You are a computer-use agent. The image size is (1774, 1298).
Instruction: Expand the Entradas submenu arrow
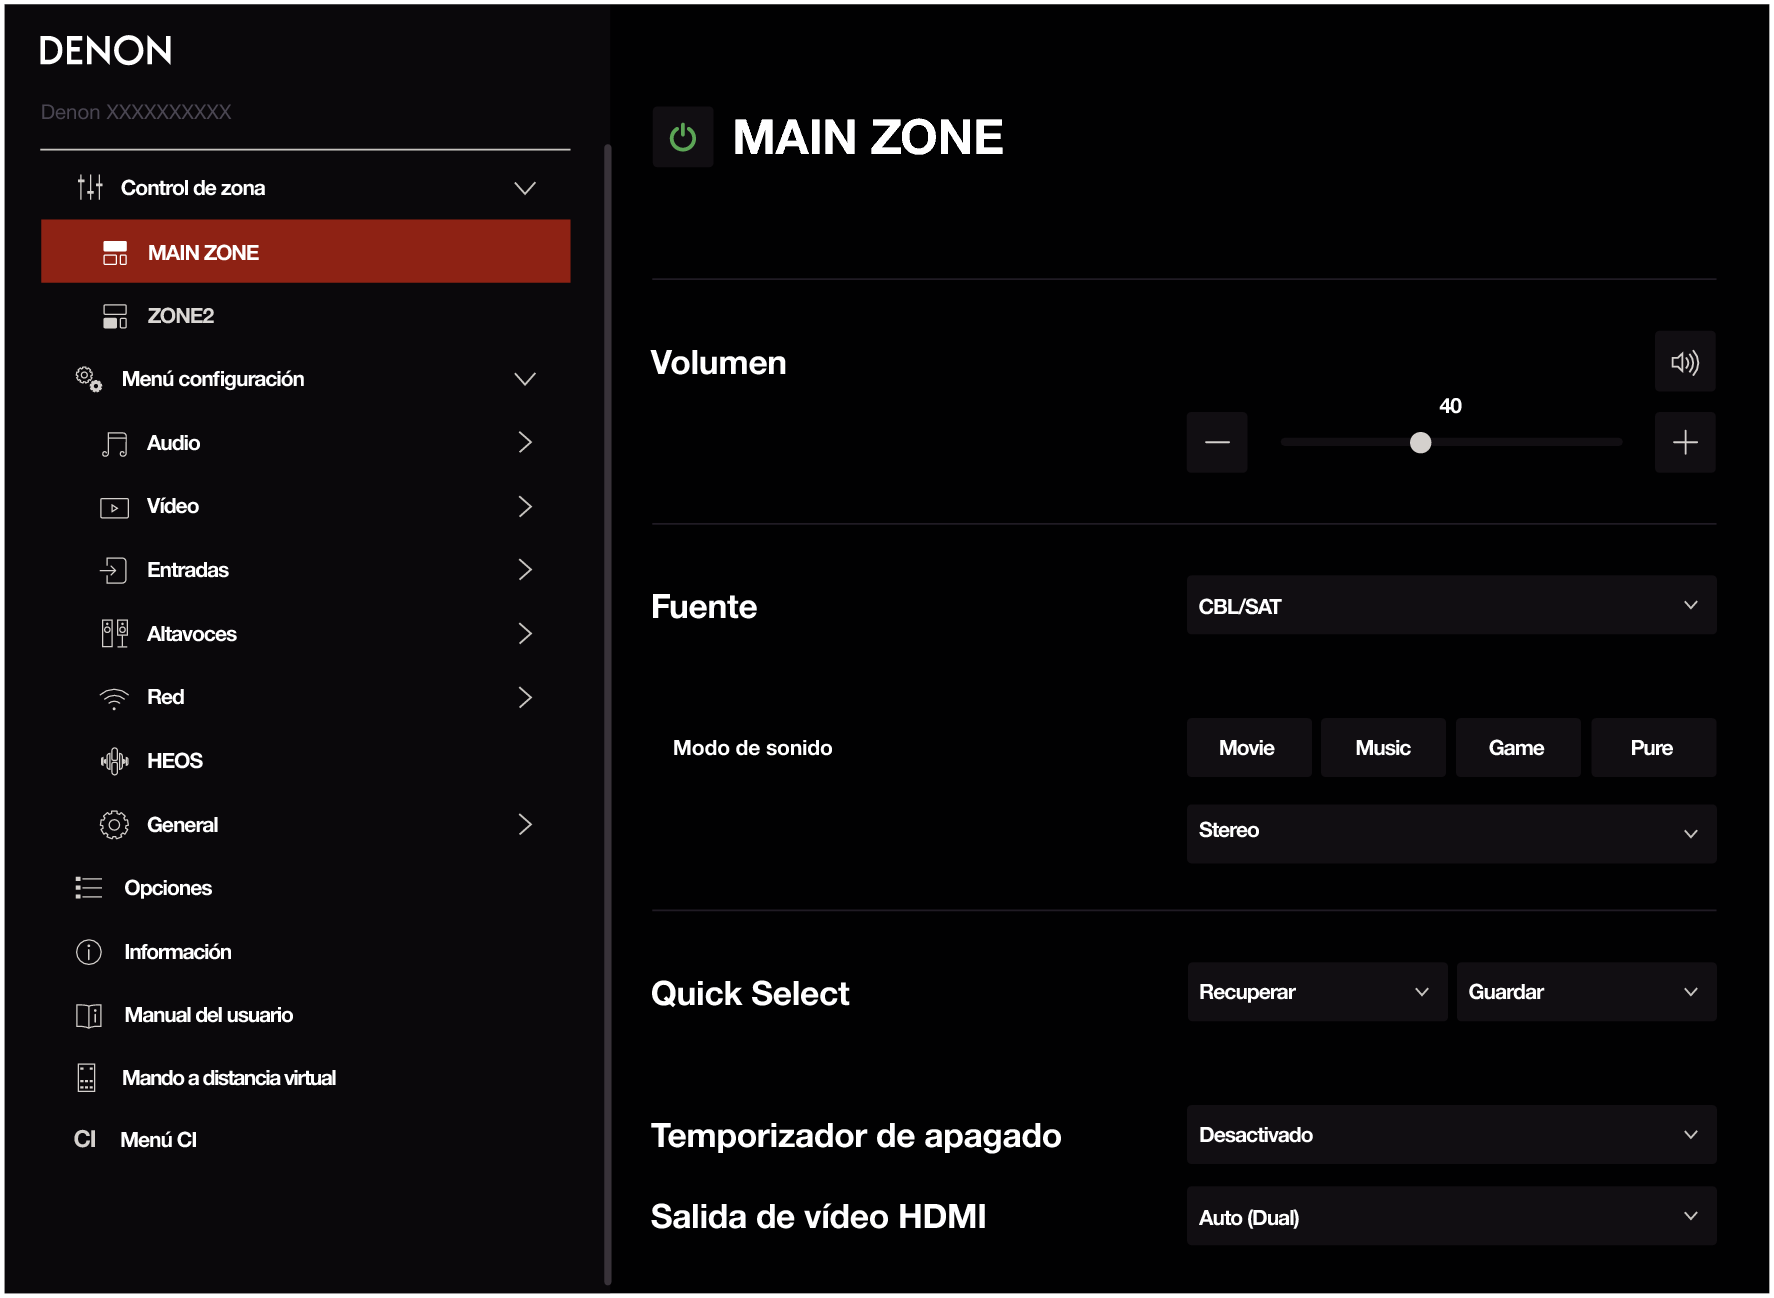point(525,570)
